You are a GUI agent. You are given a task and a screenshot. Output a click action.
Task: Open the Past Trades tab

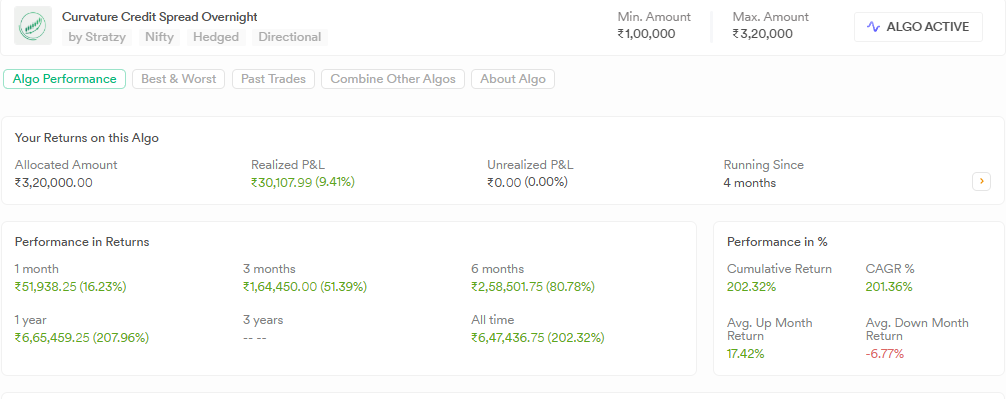[273, 79]
